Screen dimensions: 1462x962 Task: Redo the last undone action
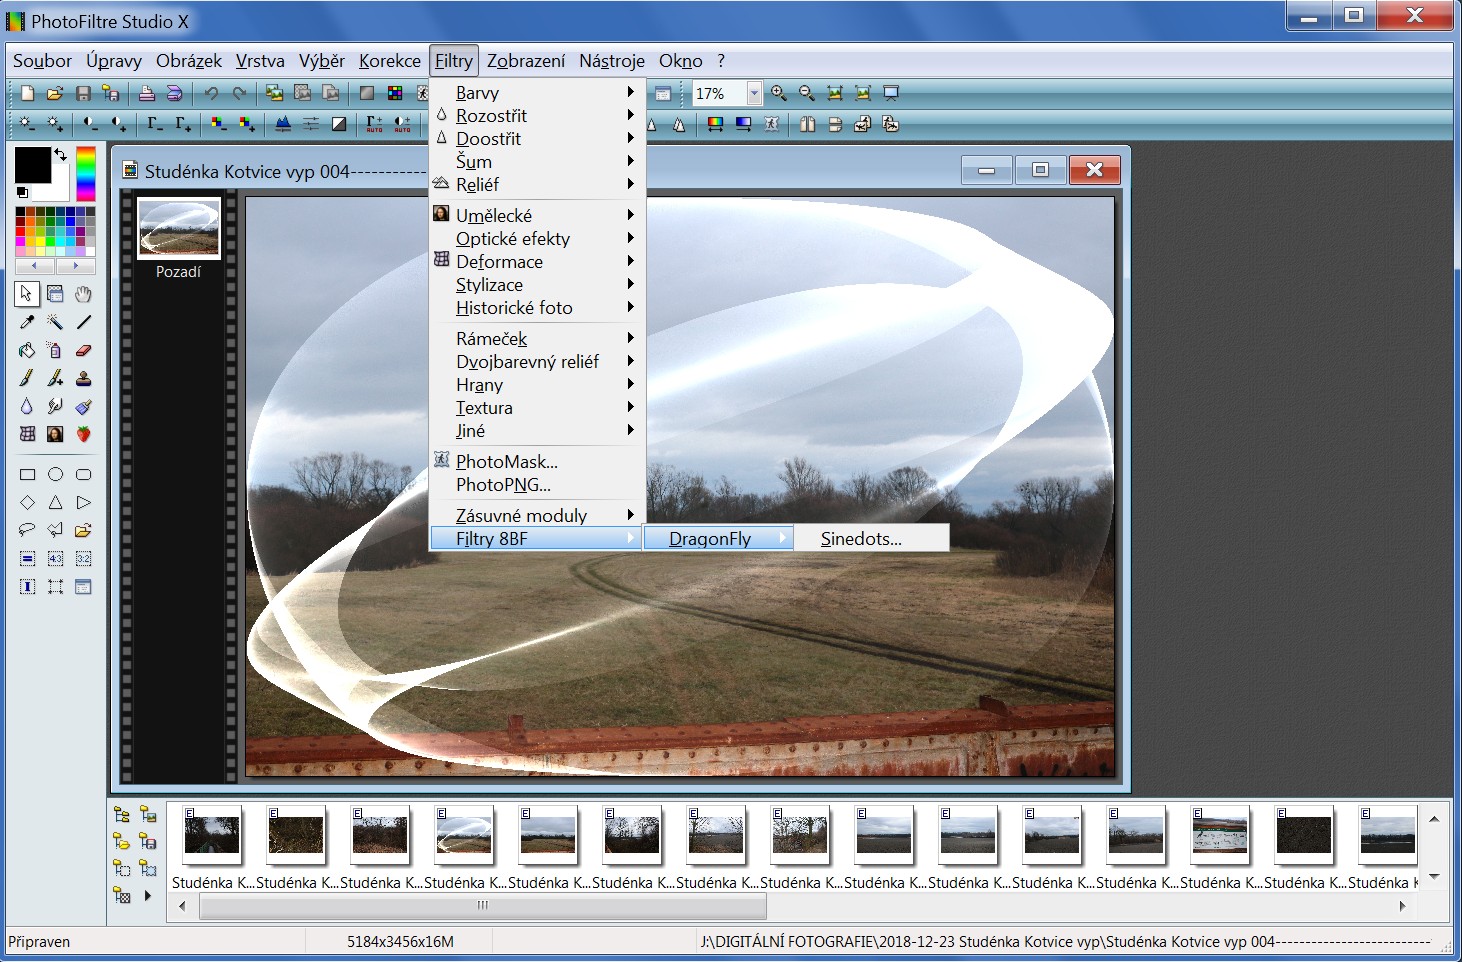(x=239, y=93)
